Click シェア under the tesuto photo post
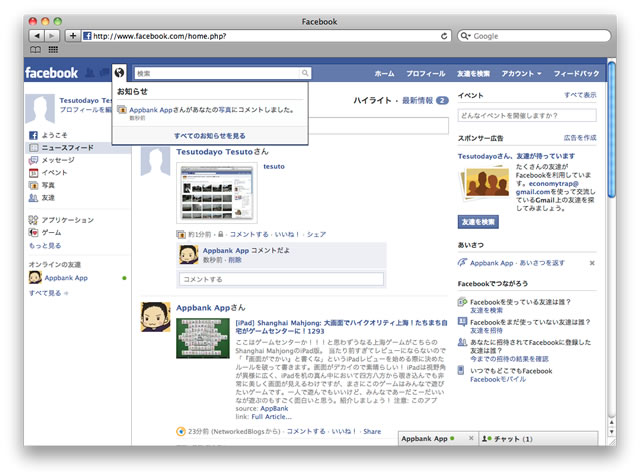The image size is (640, 475). 316,234
